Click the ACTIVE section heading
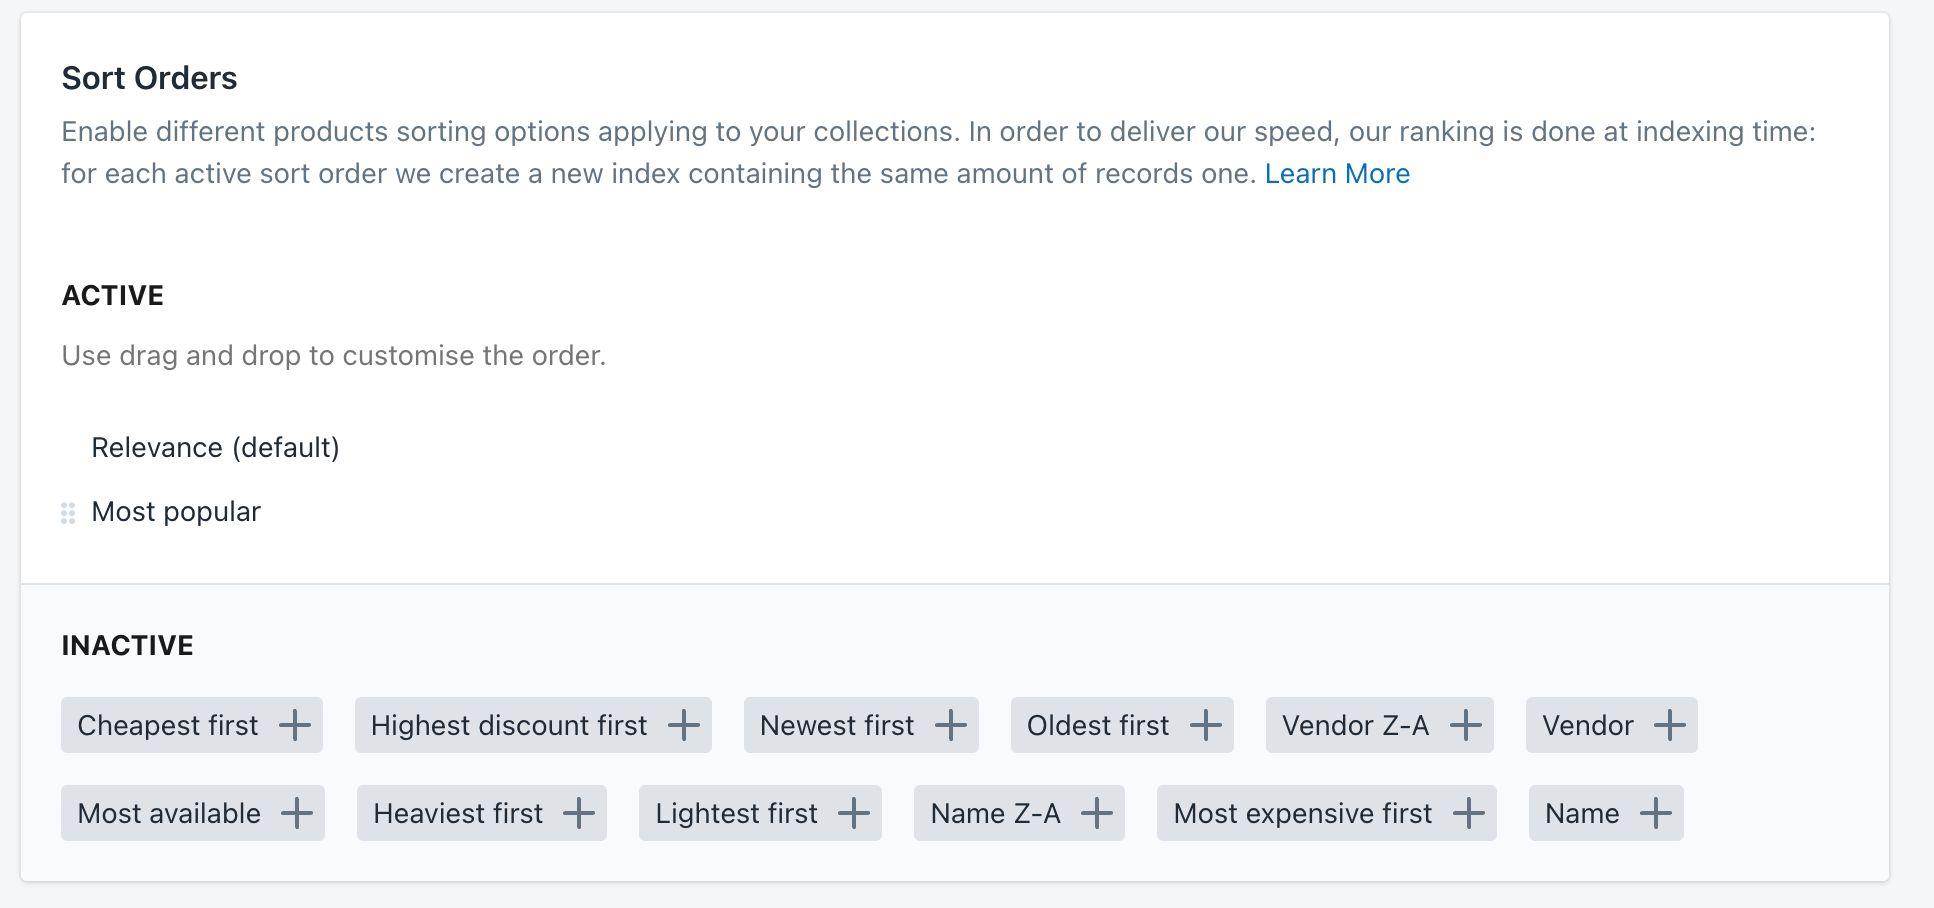 pos(112,295)
